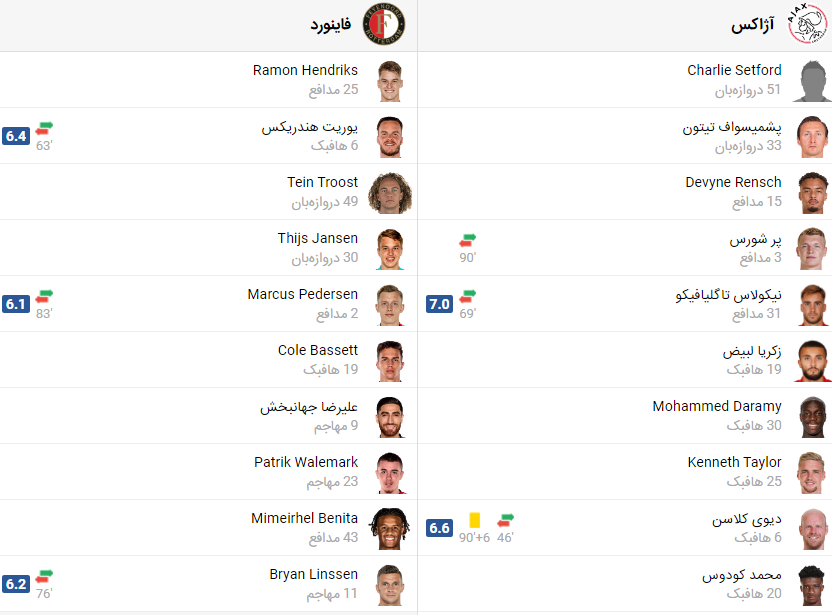Click the Feyenoord club crest logo
Screen dimensions: 832x615
384,24
